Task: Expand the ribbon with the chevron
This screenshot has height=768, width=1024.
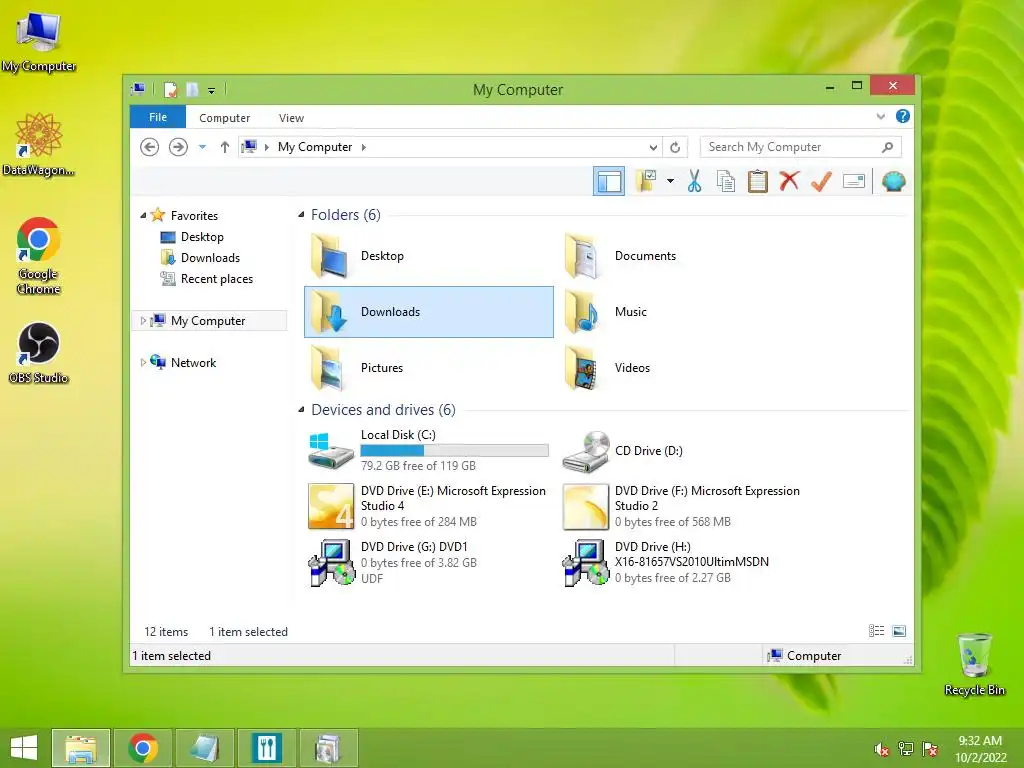Action: point(880,117)
